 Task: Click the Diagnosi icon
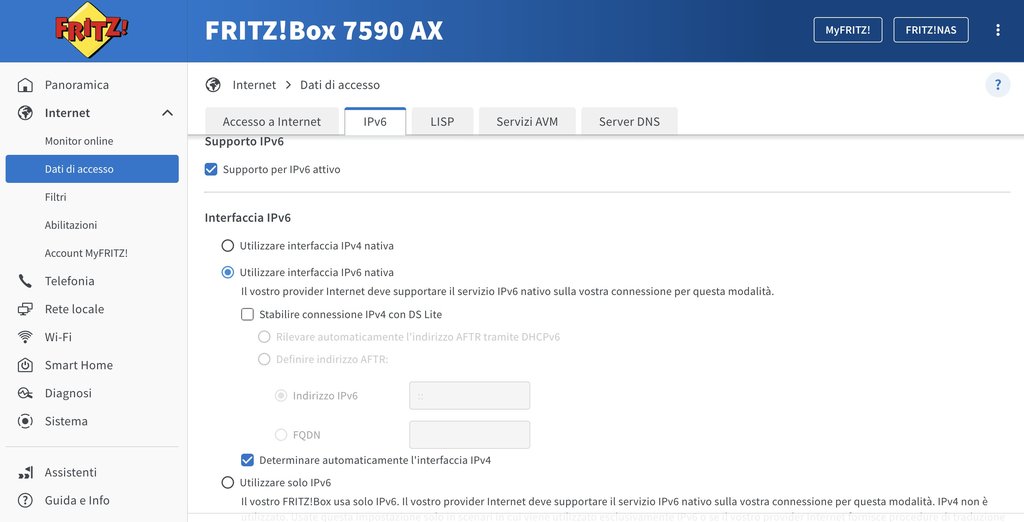coord(25,393)
